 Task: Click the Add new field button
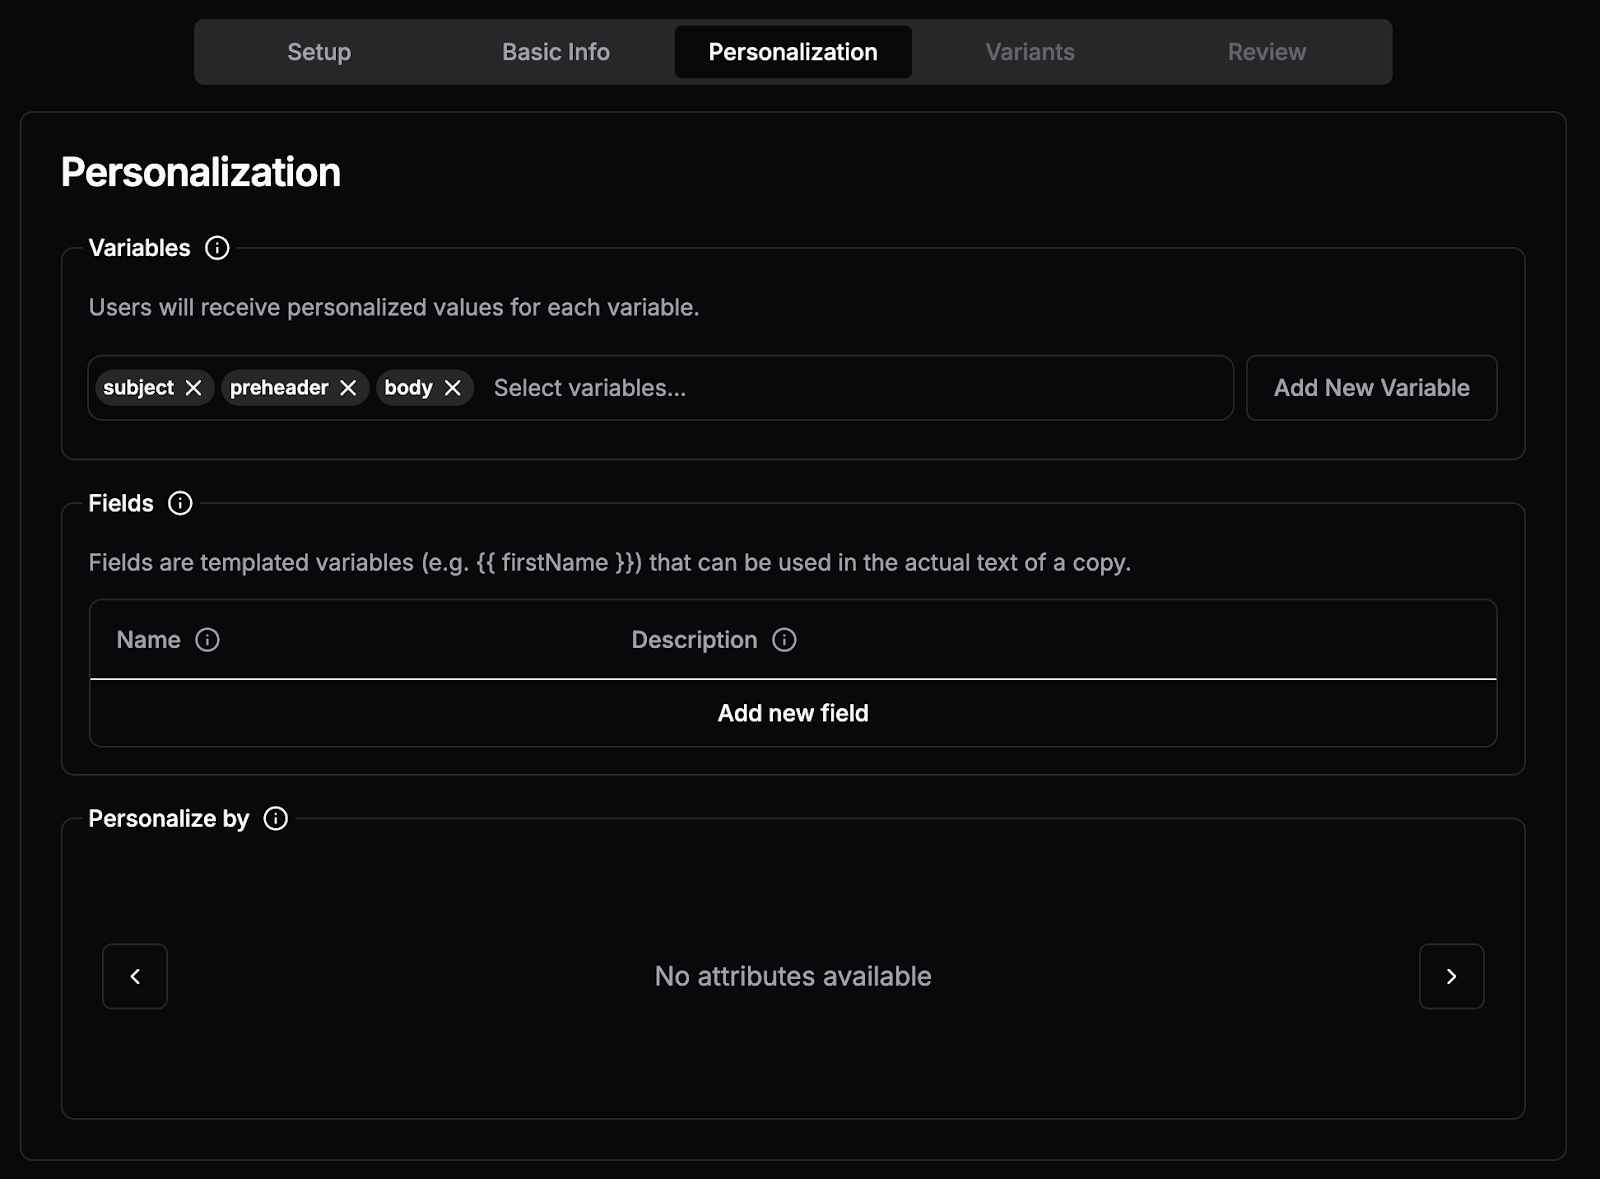[x=793, y=713]
